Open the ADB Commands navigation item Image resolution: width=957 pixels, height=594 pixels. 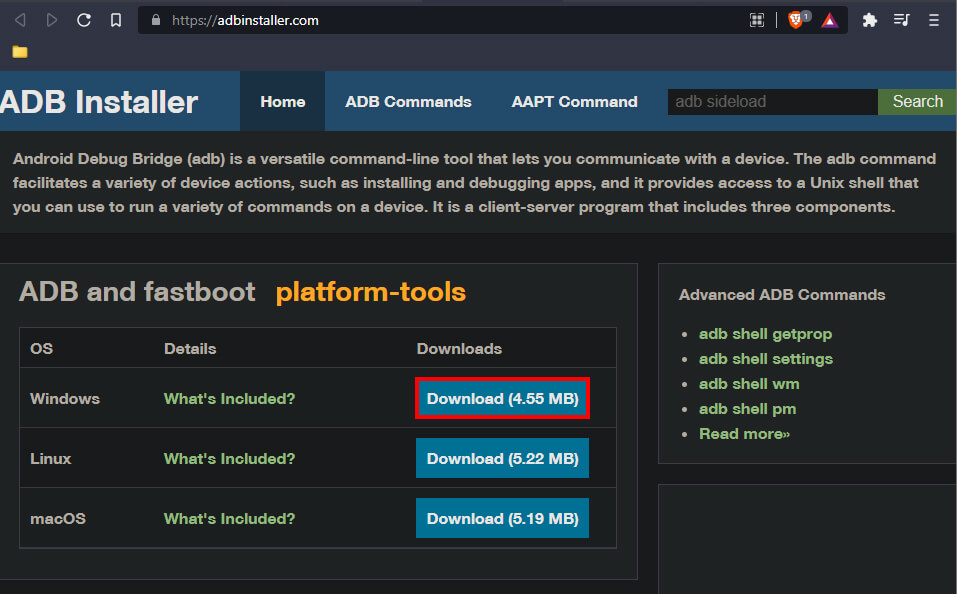coord(408,101)
